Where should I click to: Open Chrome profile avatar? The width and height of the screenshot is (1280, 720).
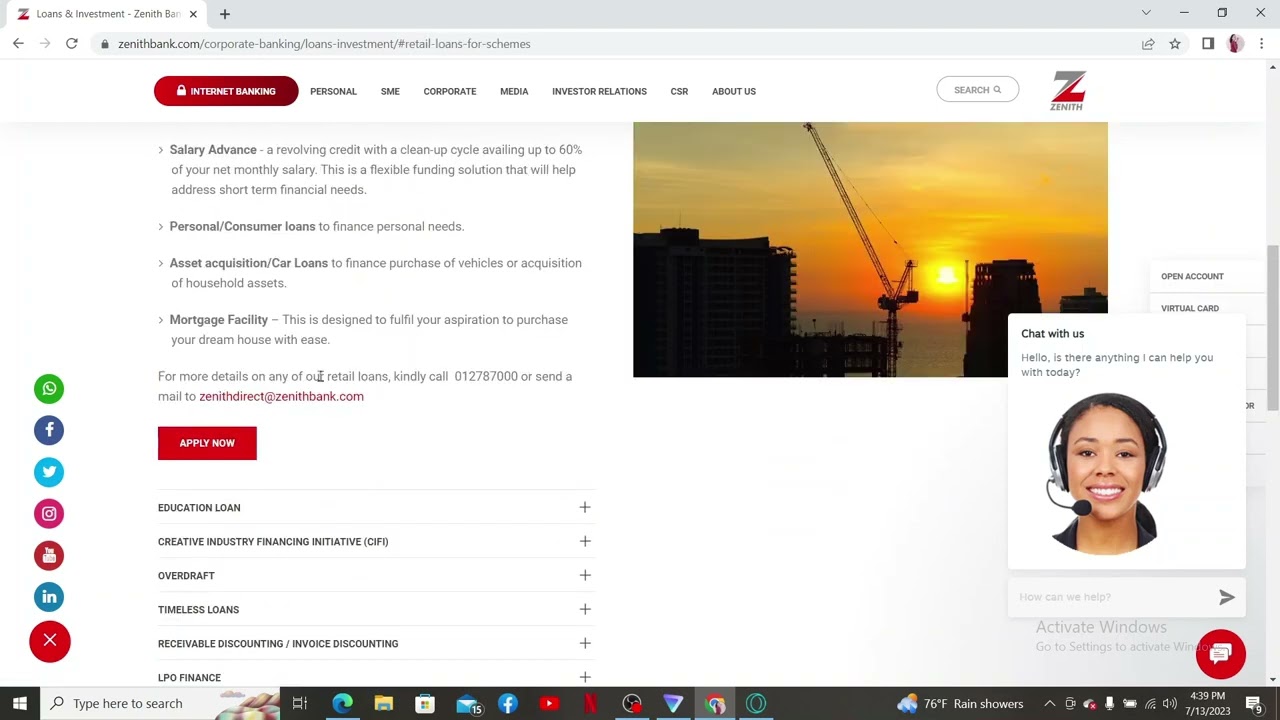1236,44
